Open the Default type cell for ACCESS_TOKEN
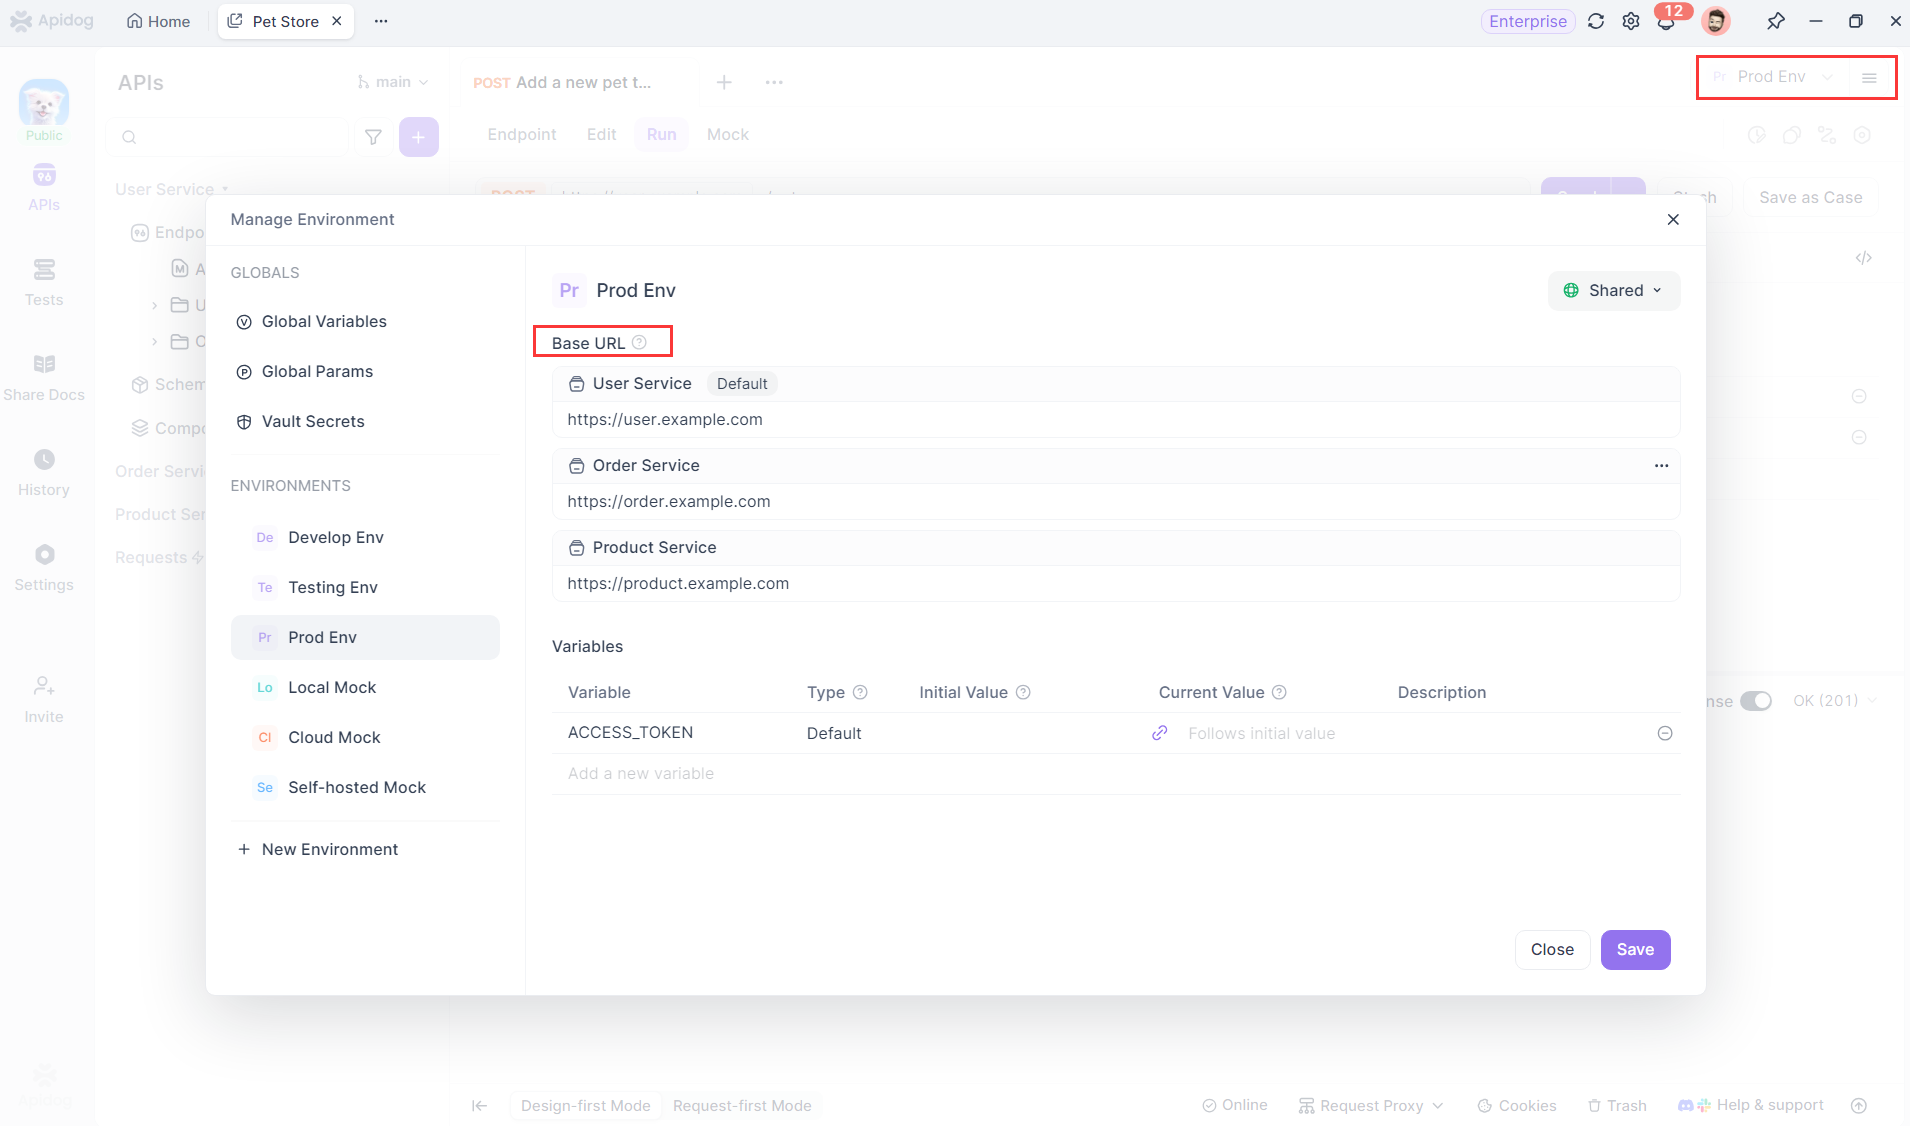Image resolution: width=1910 pixels, height=1126 pixels. point(834,733)
